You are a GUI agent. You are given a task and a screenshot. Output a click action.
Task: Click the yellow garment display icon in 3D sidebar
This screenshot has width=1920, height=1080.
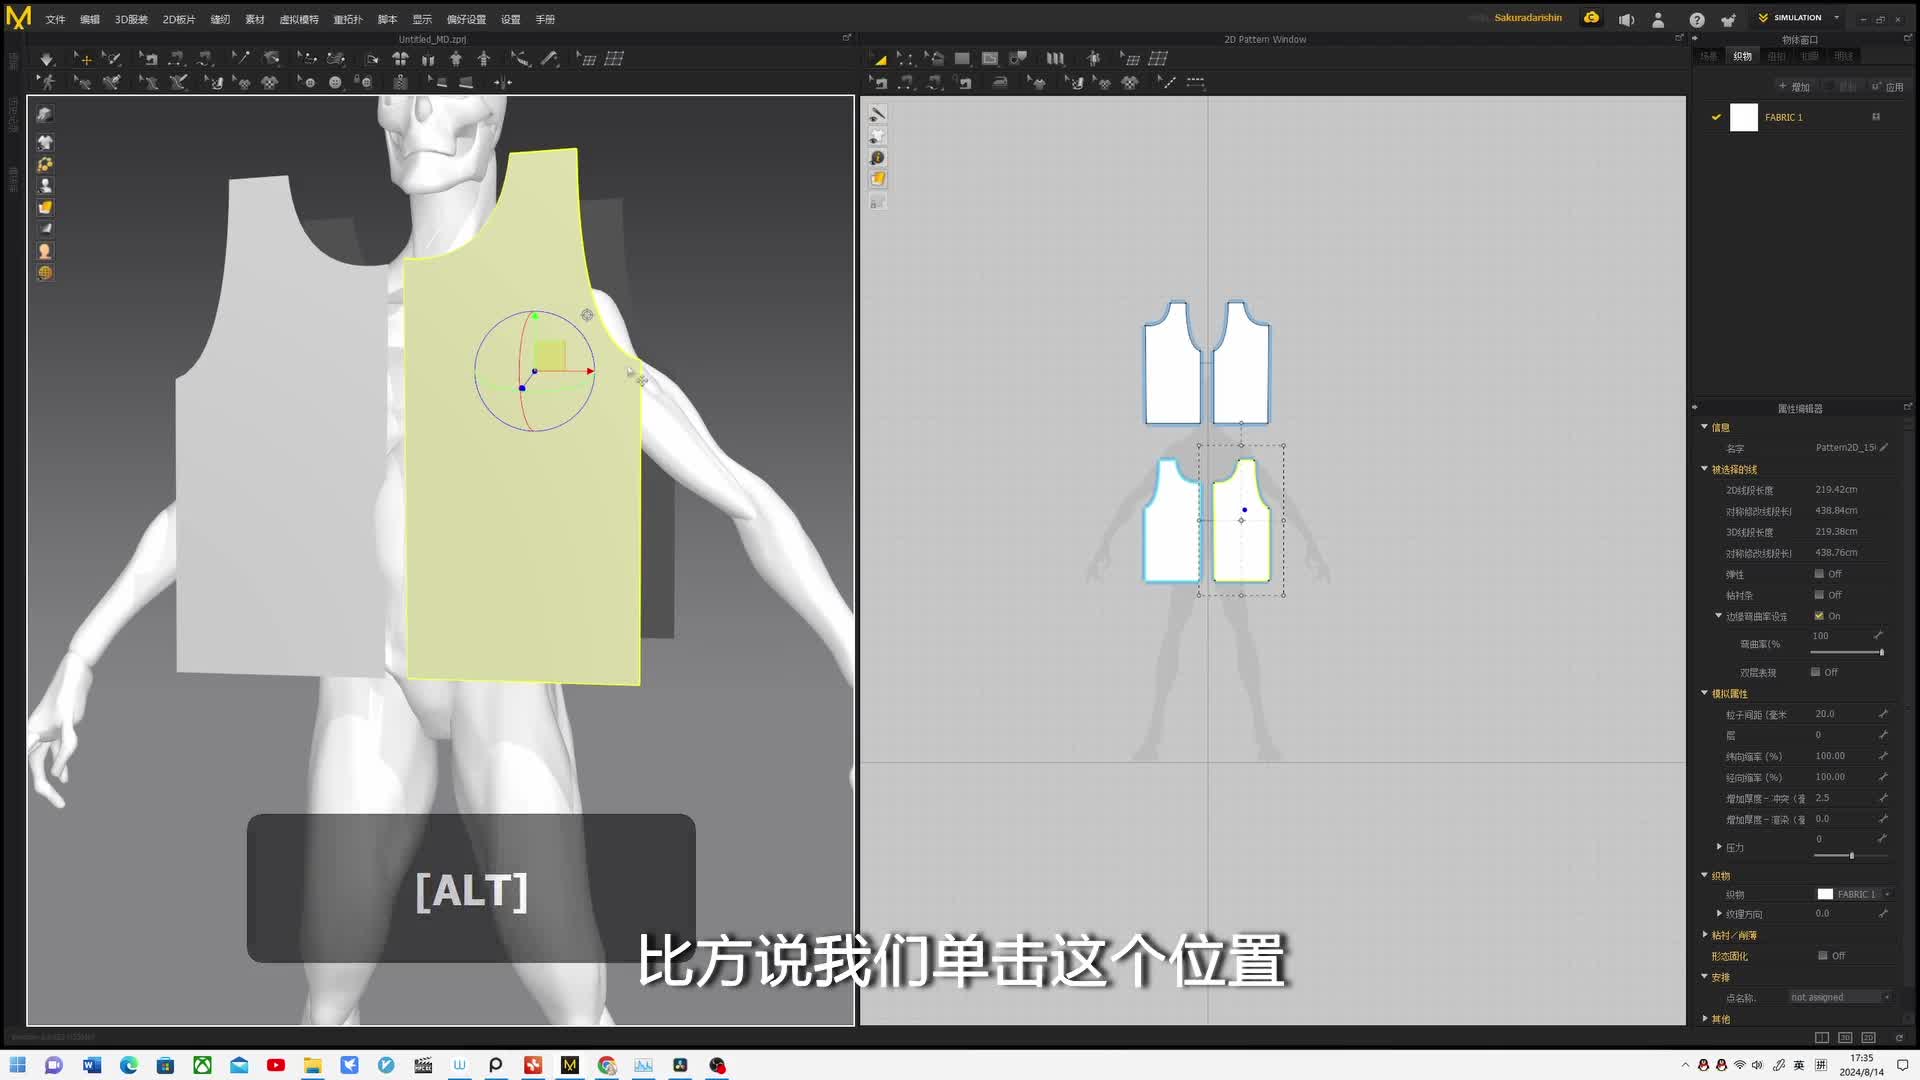click(x=45, y=208)
